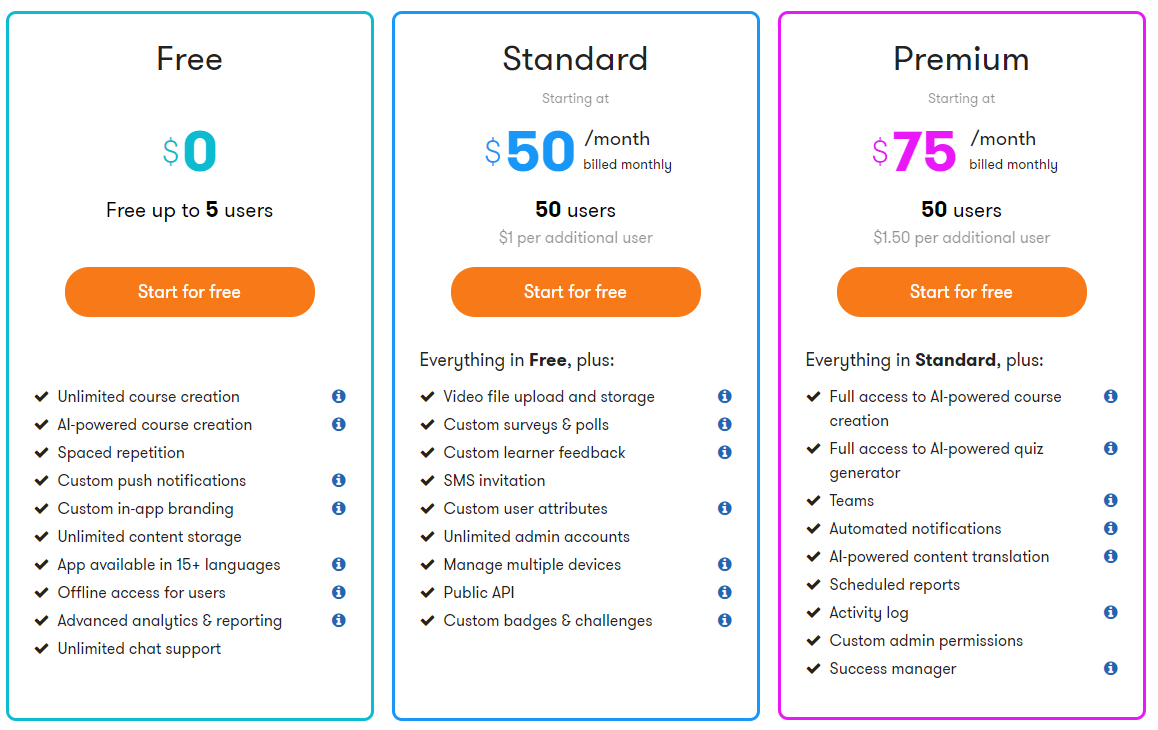1158x730 pixels.
Task: Open info tooltip for Custom user attributes
Action: coord(725,509)
